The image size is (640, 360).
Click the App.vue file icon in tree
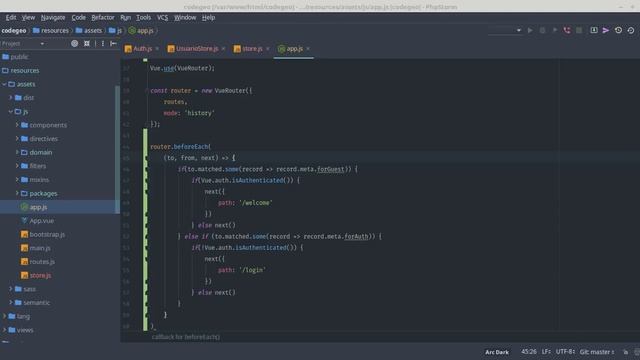tap(24, 221)
